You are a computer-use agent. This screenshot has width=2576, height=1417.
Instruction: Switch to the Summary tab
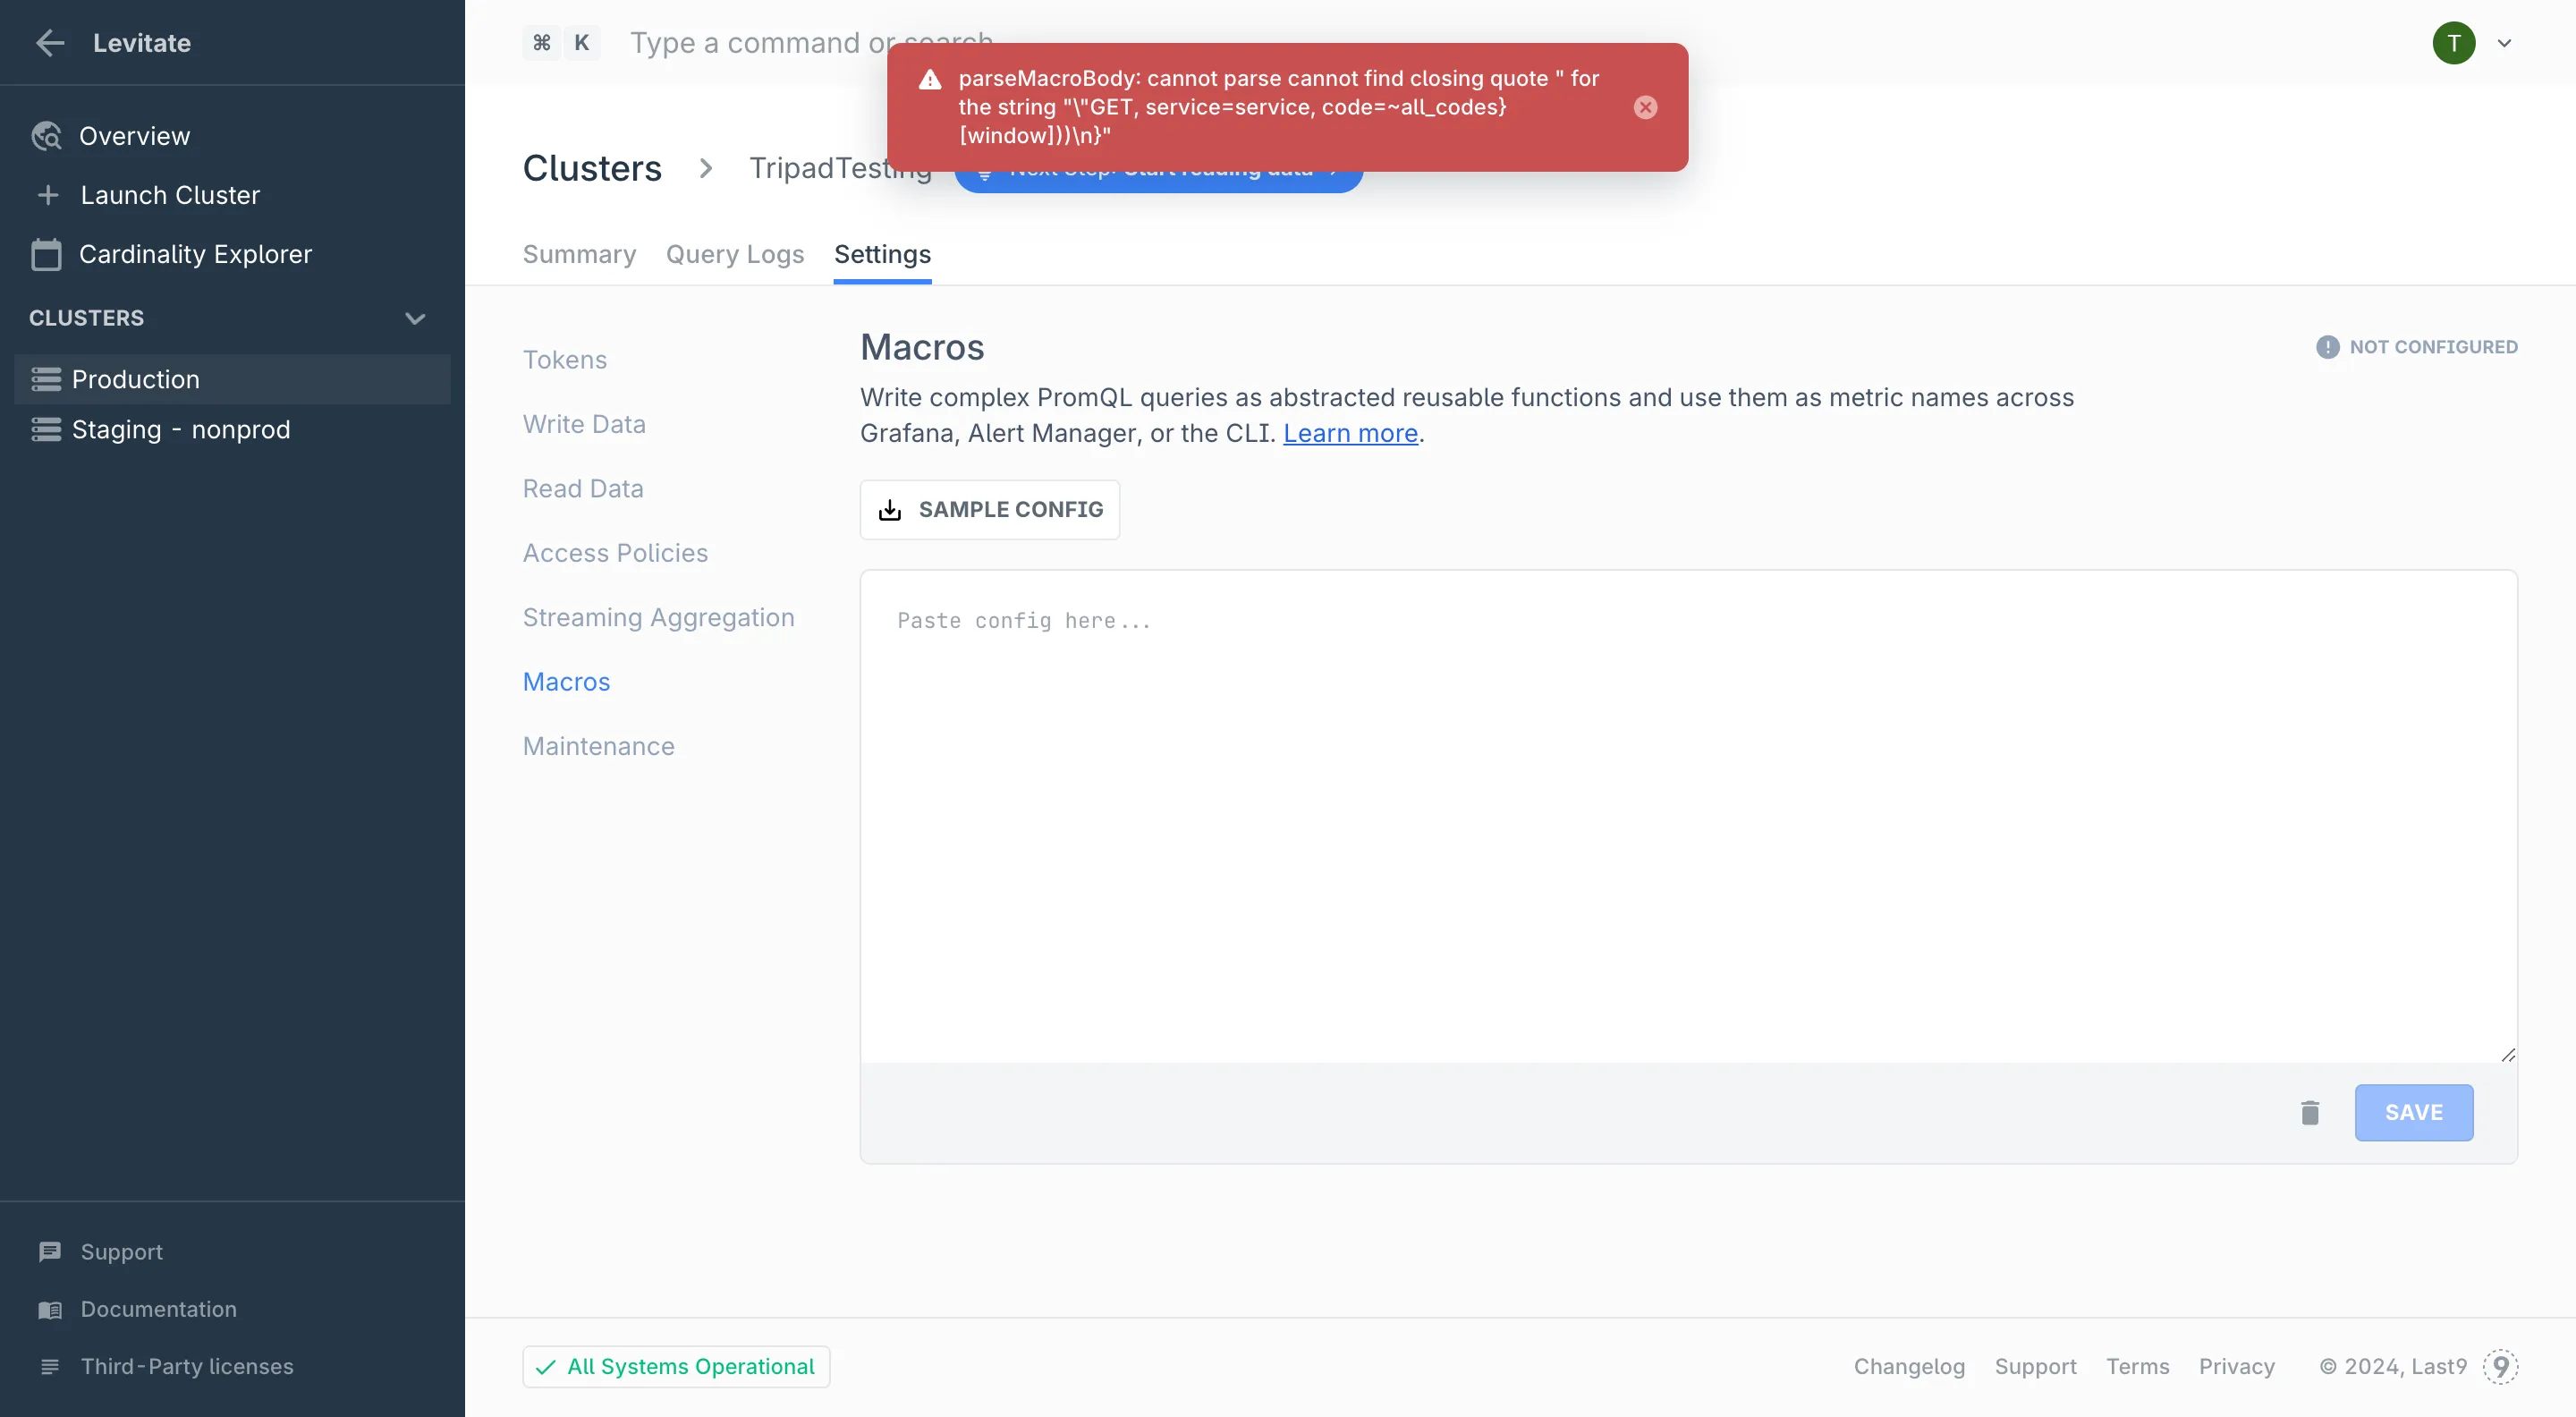click(579, 254)
